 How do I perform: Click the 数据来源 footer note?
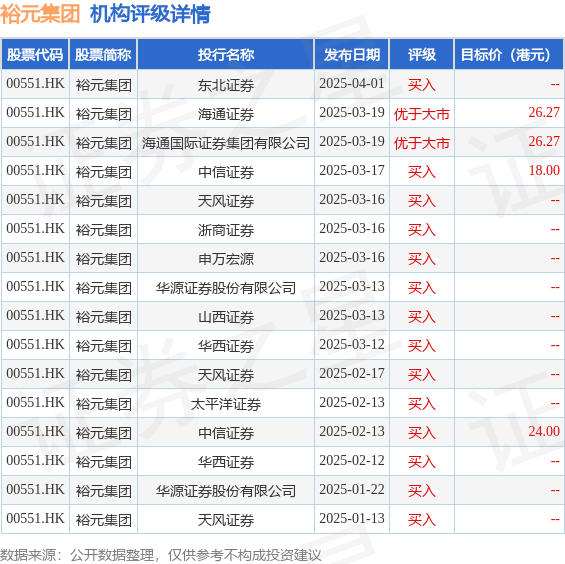pyautogui.click(x=161, y=555)
